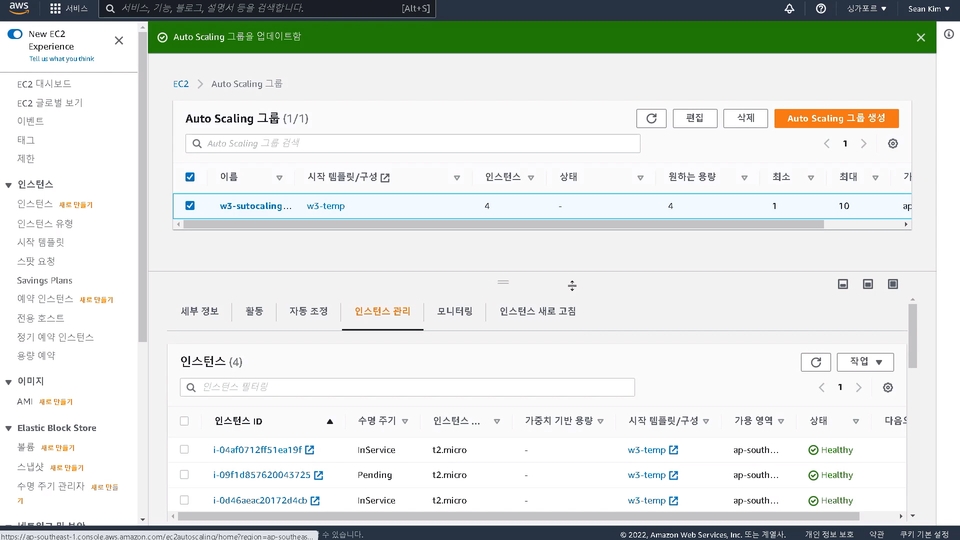Screen dimensions: 960x540
Task: Go to next page of instances
Action: 858,388
